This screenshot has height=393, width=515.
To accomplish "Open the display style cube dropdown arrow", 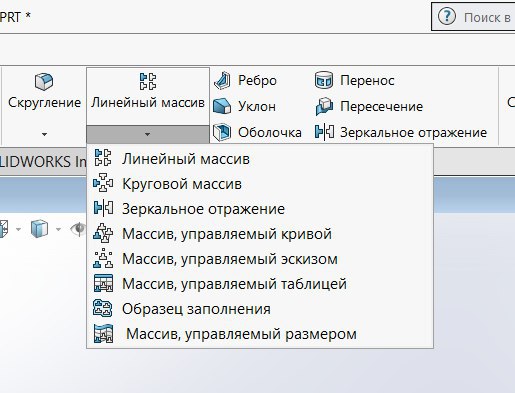I will click(58, 229).
